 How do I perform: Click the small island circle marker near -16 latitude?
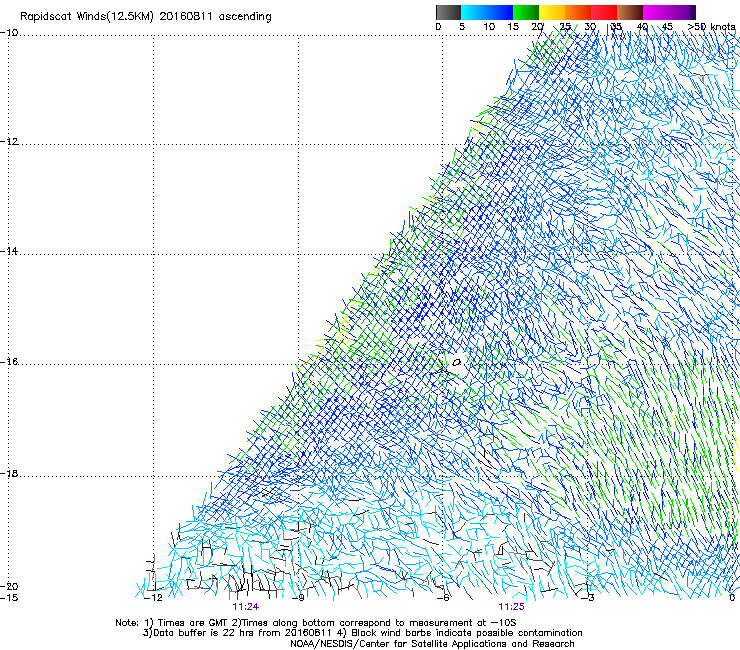(456, 363)
